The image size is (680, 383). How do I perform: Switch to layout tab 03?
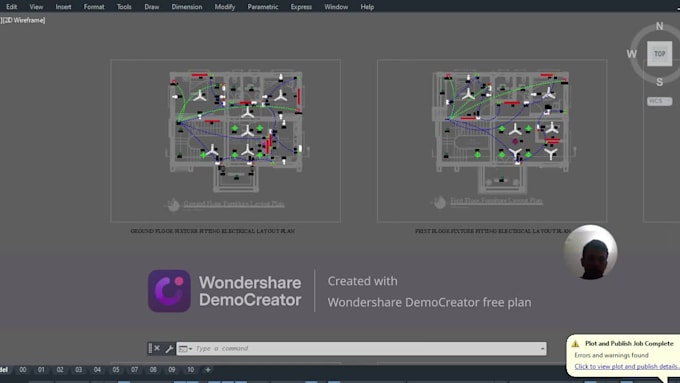tap(78, 370)
